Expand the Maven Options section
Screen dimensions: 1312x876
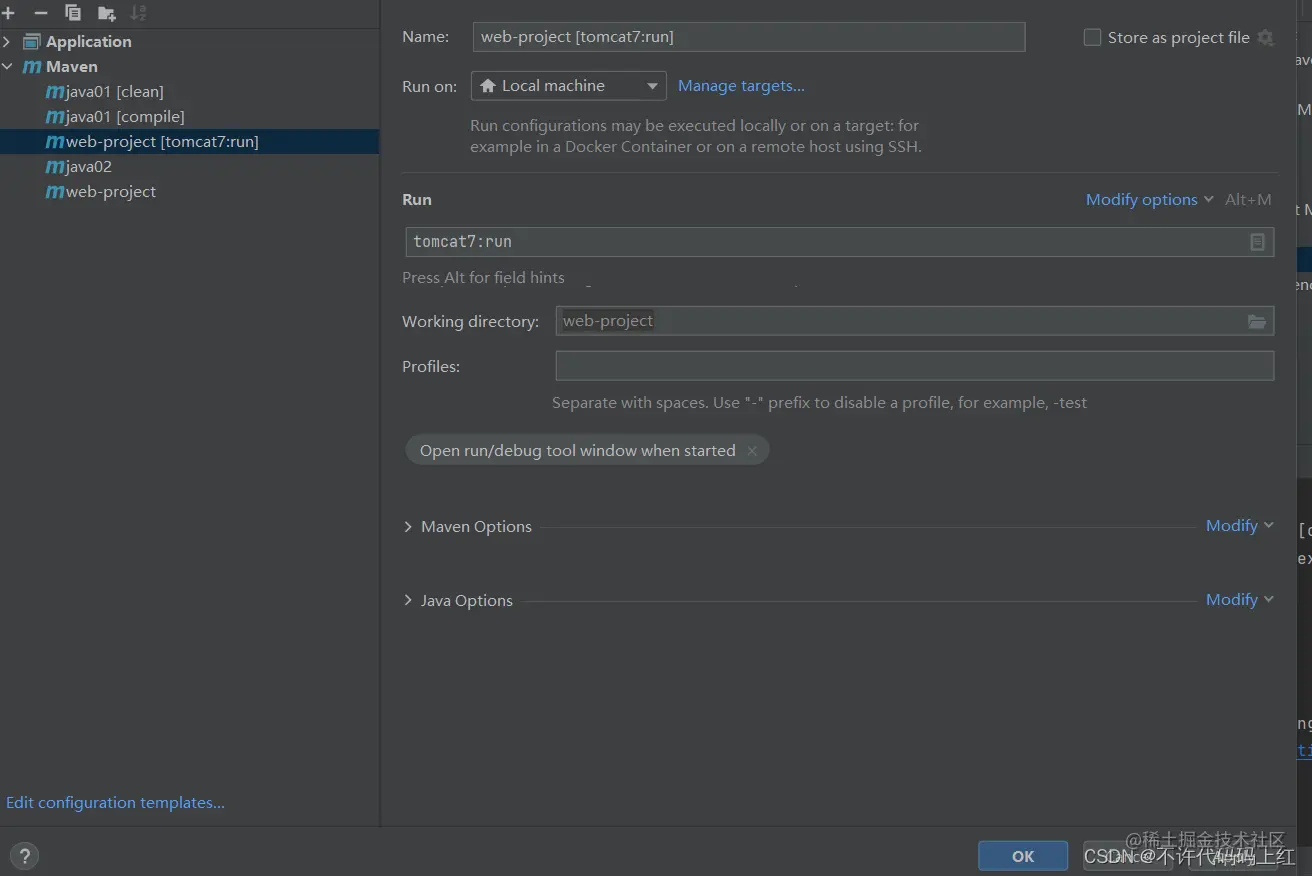[x=408, y=527]
